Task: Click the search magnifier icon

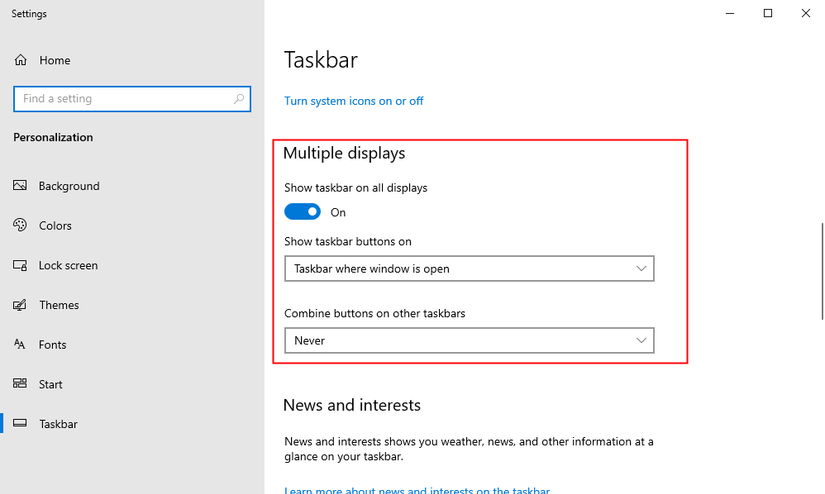Action: [x=239, y=99]
